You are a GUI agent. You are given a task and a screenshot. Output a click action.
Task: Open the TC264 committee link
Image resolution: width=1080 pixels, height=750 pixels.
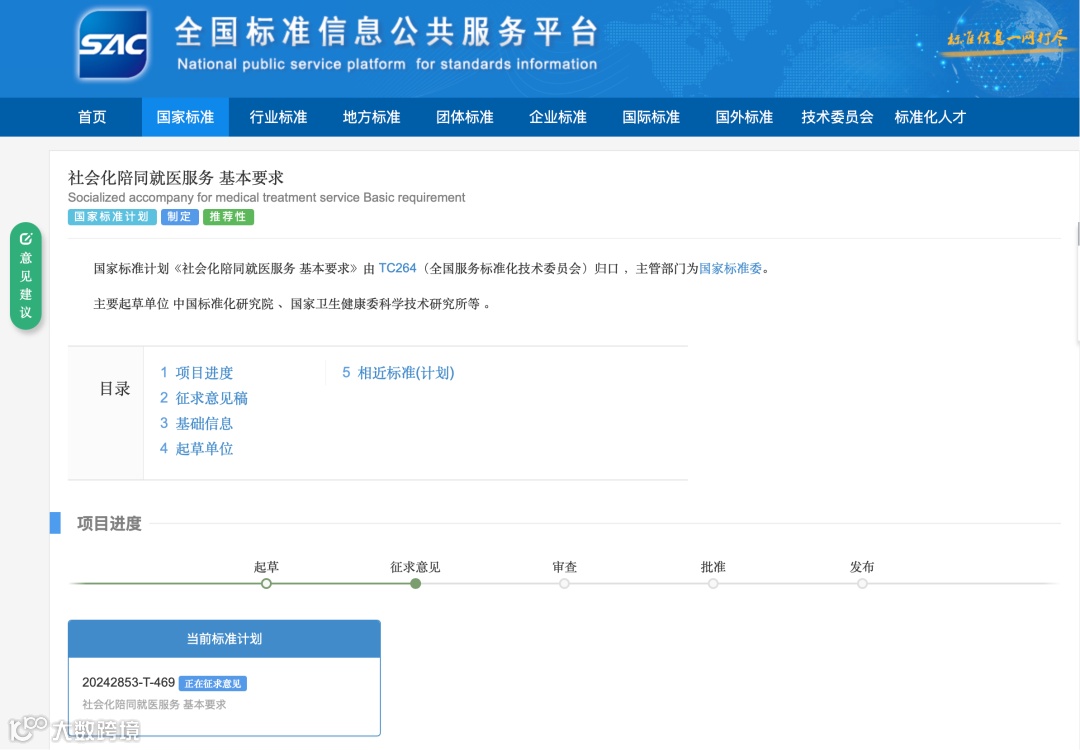tap(397, 269)
